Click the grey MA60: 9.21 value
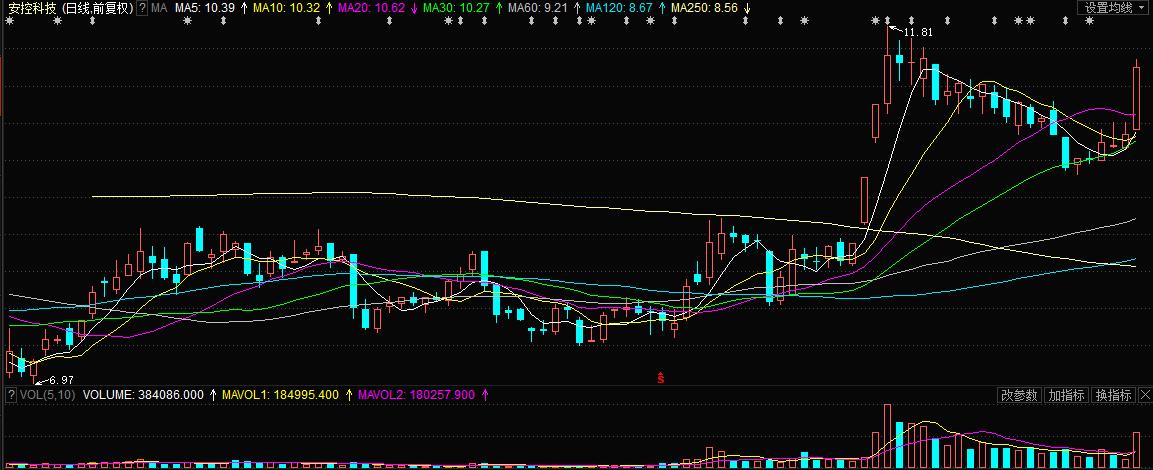The image size is (1153, 470). [538, 7]
